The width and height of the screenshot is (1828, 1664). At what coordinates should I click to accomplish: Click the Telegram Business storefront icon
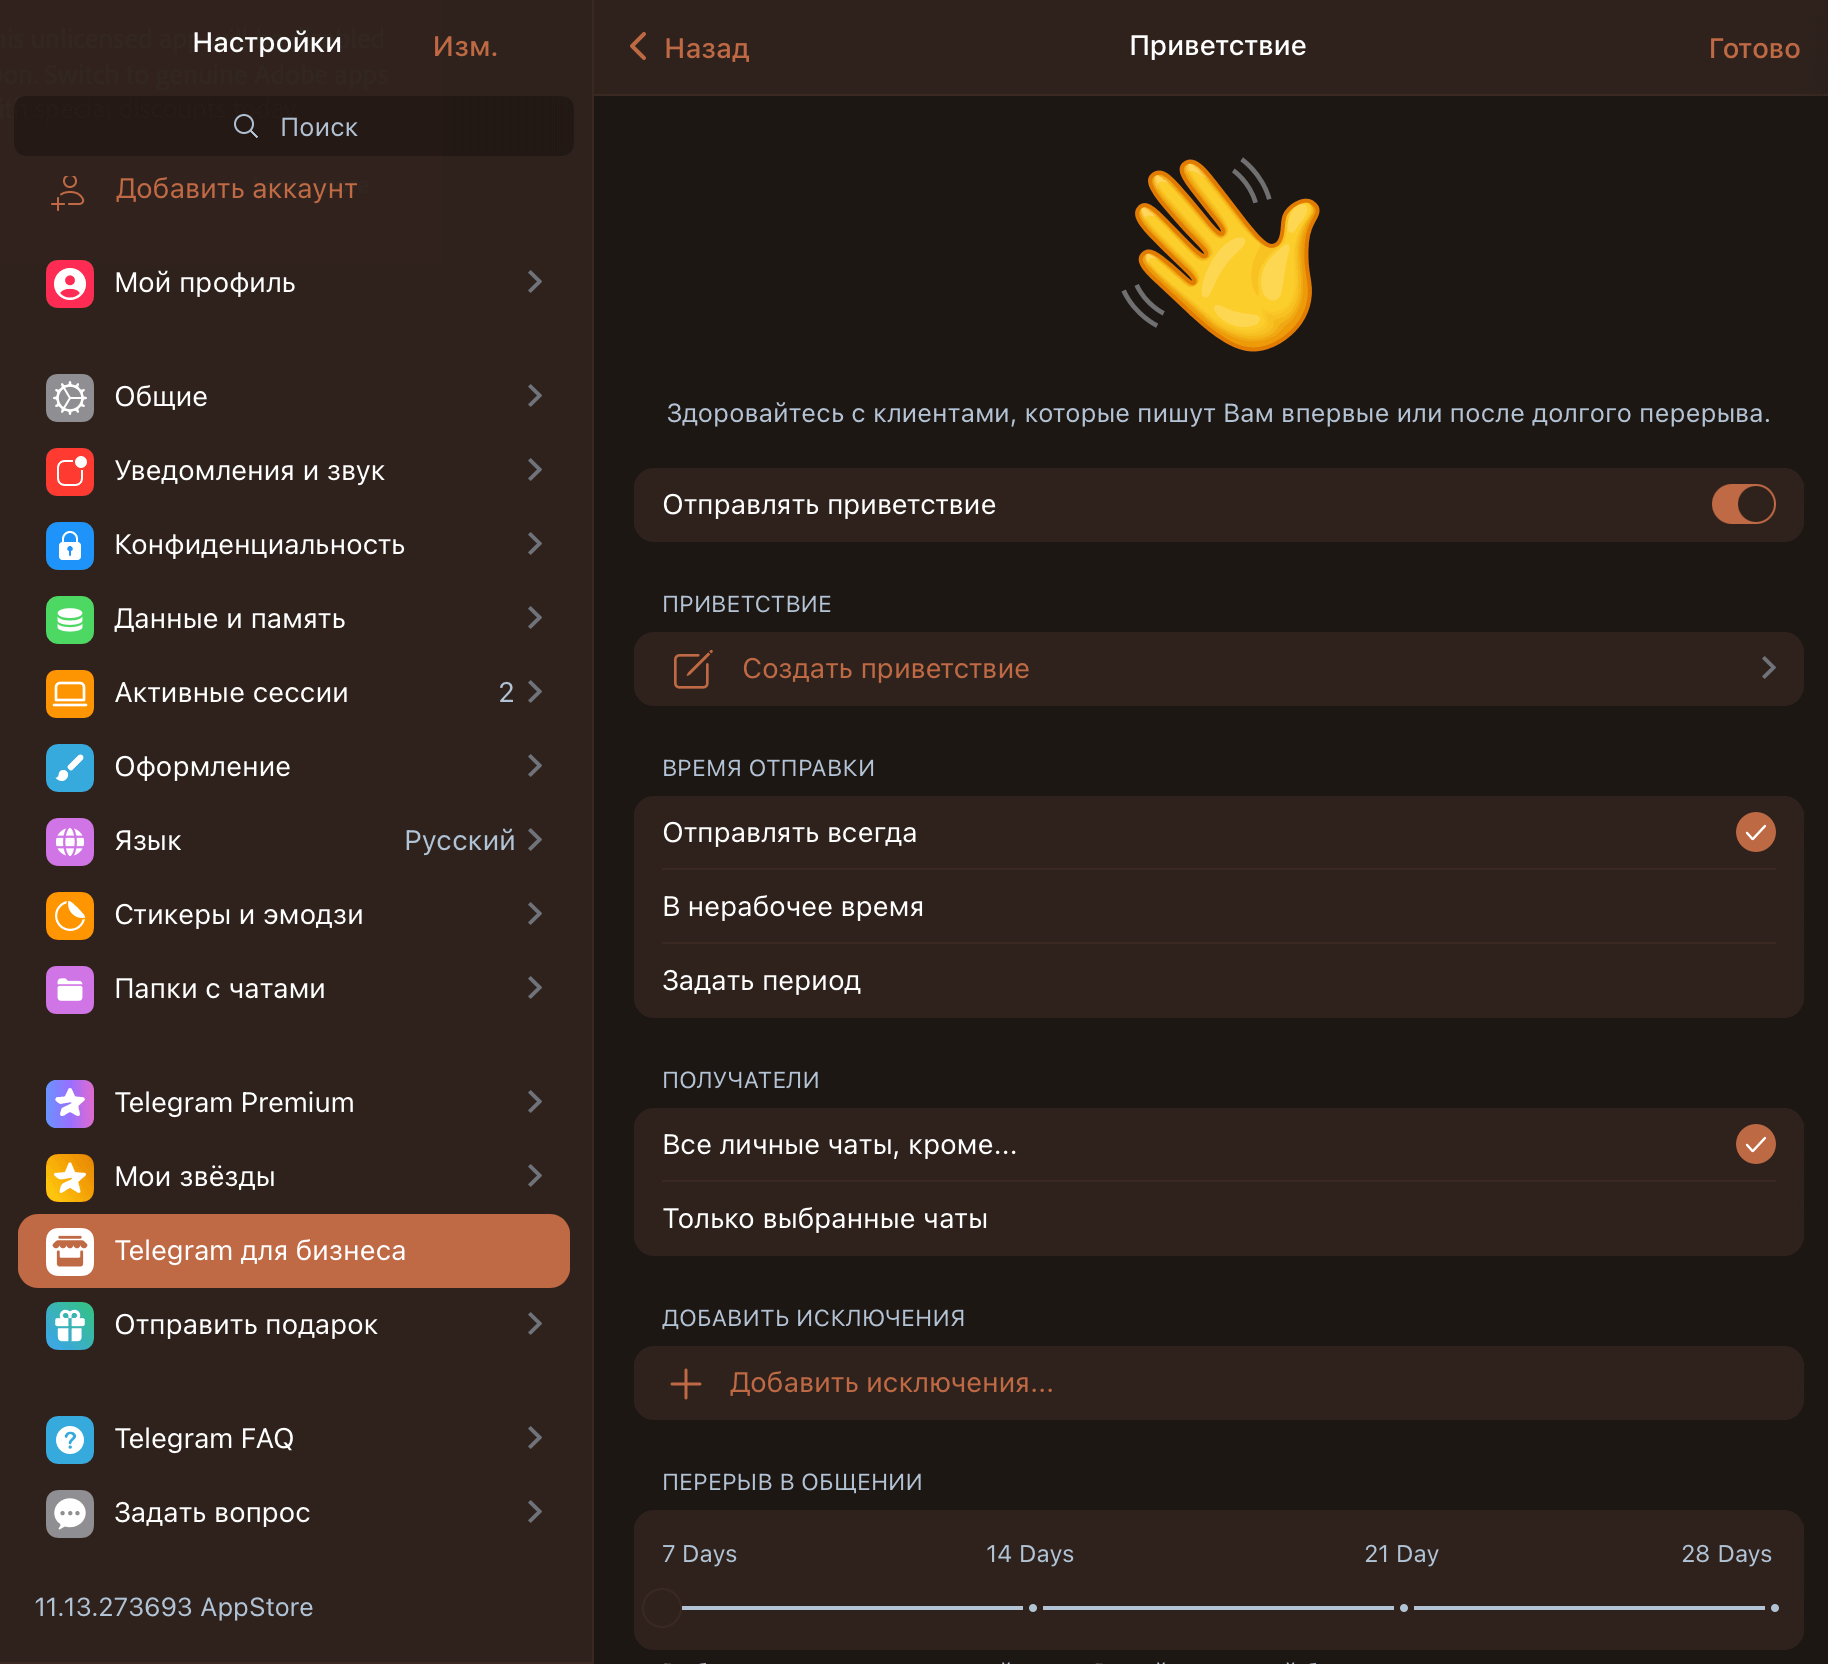[x=70, y=1252]
